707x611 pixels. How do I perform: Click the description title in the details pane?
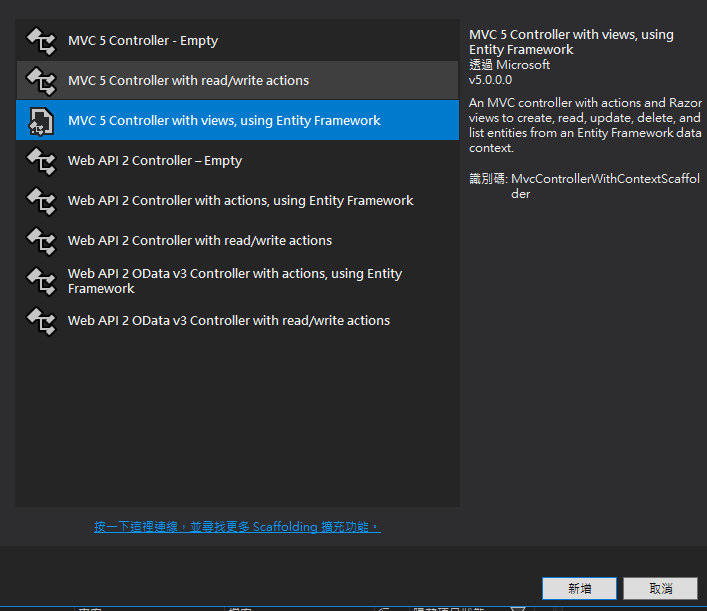(x=571, y=42)
